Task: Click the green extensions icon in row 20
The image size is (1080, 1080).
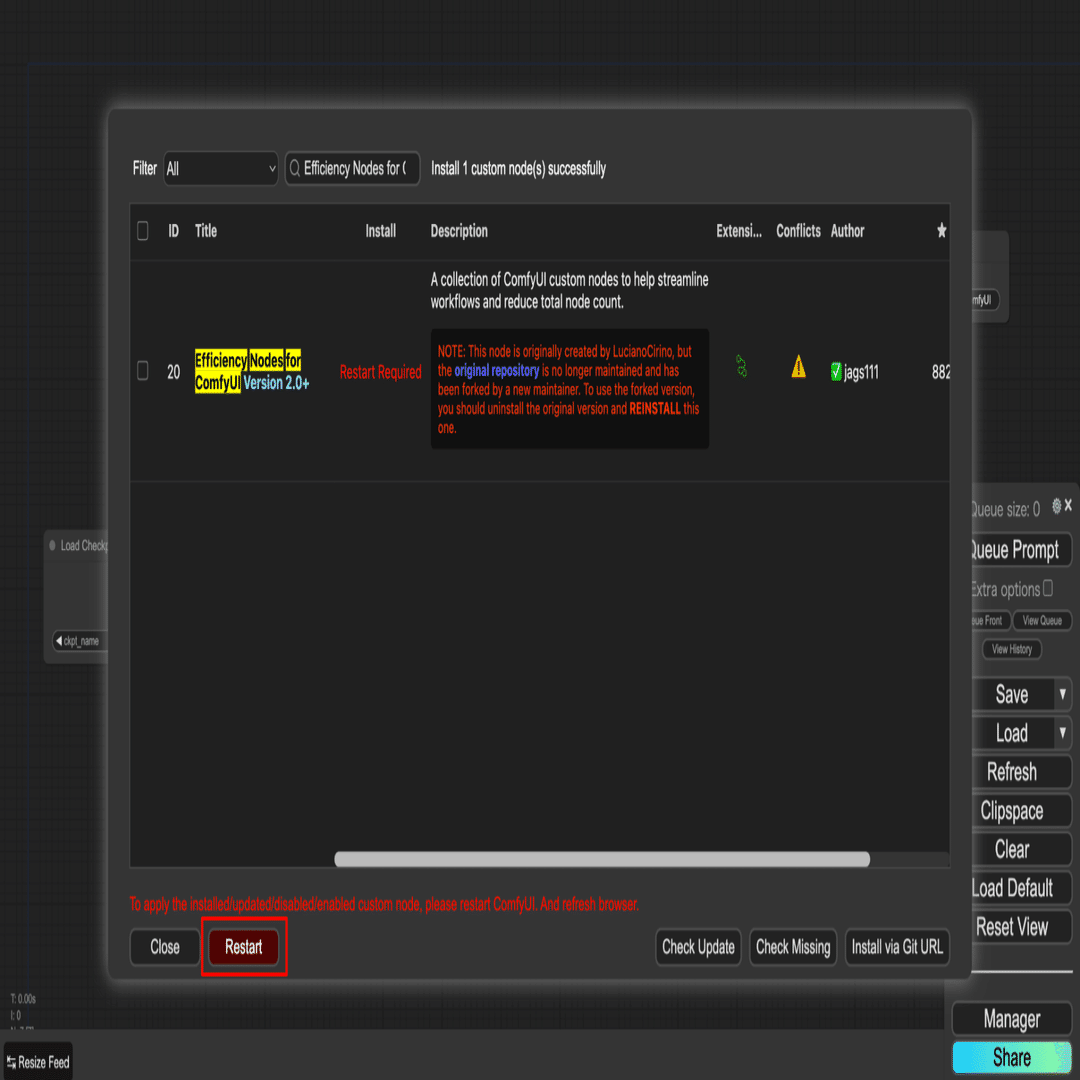Action: click(x=741, y=366)
